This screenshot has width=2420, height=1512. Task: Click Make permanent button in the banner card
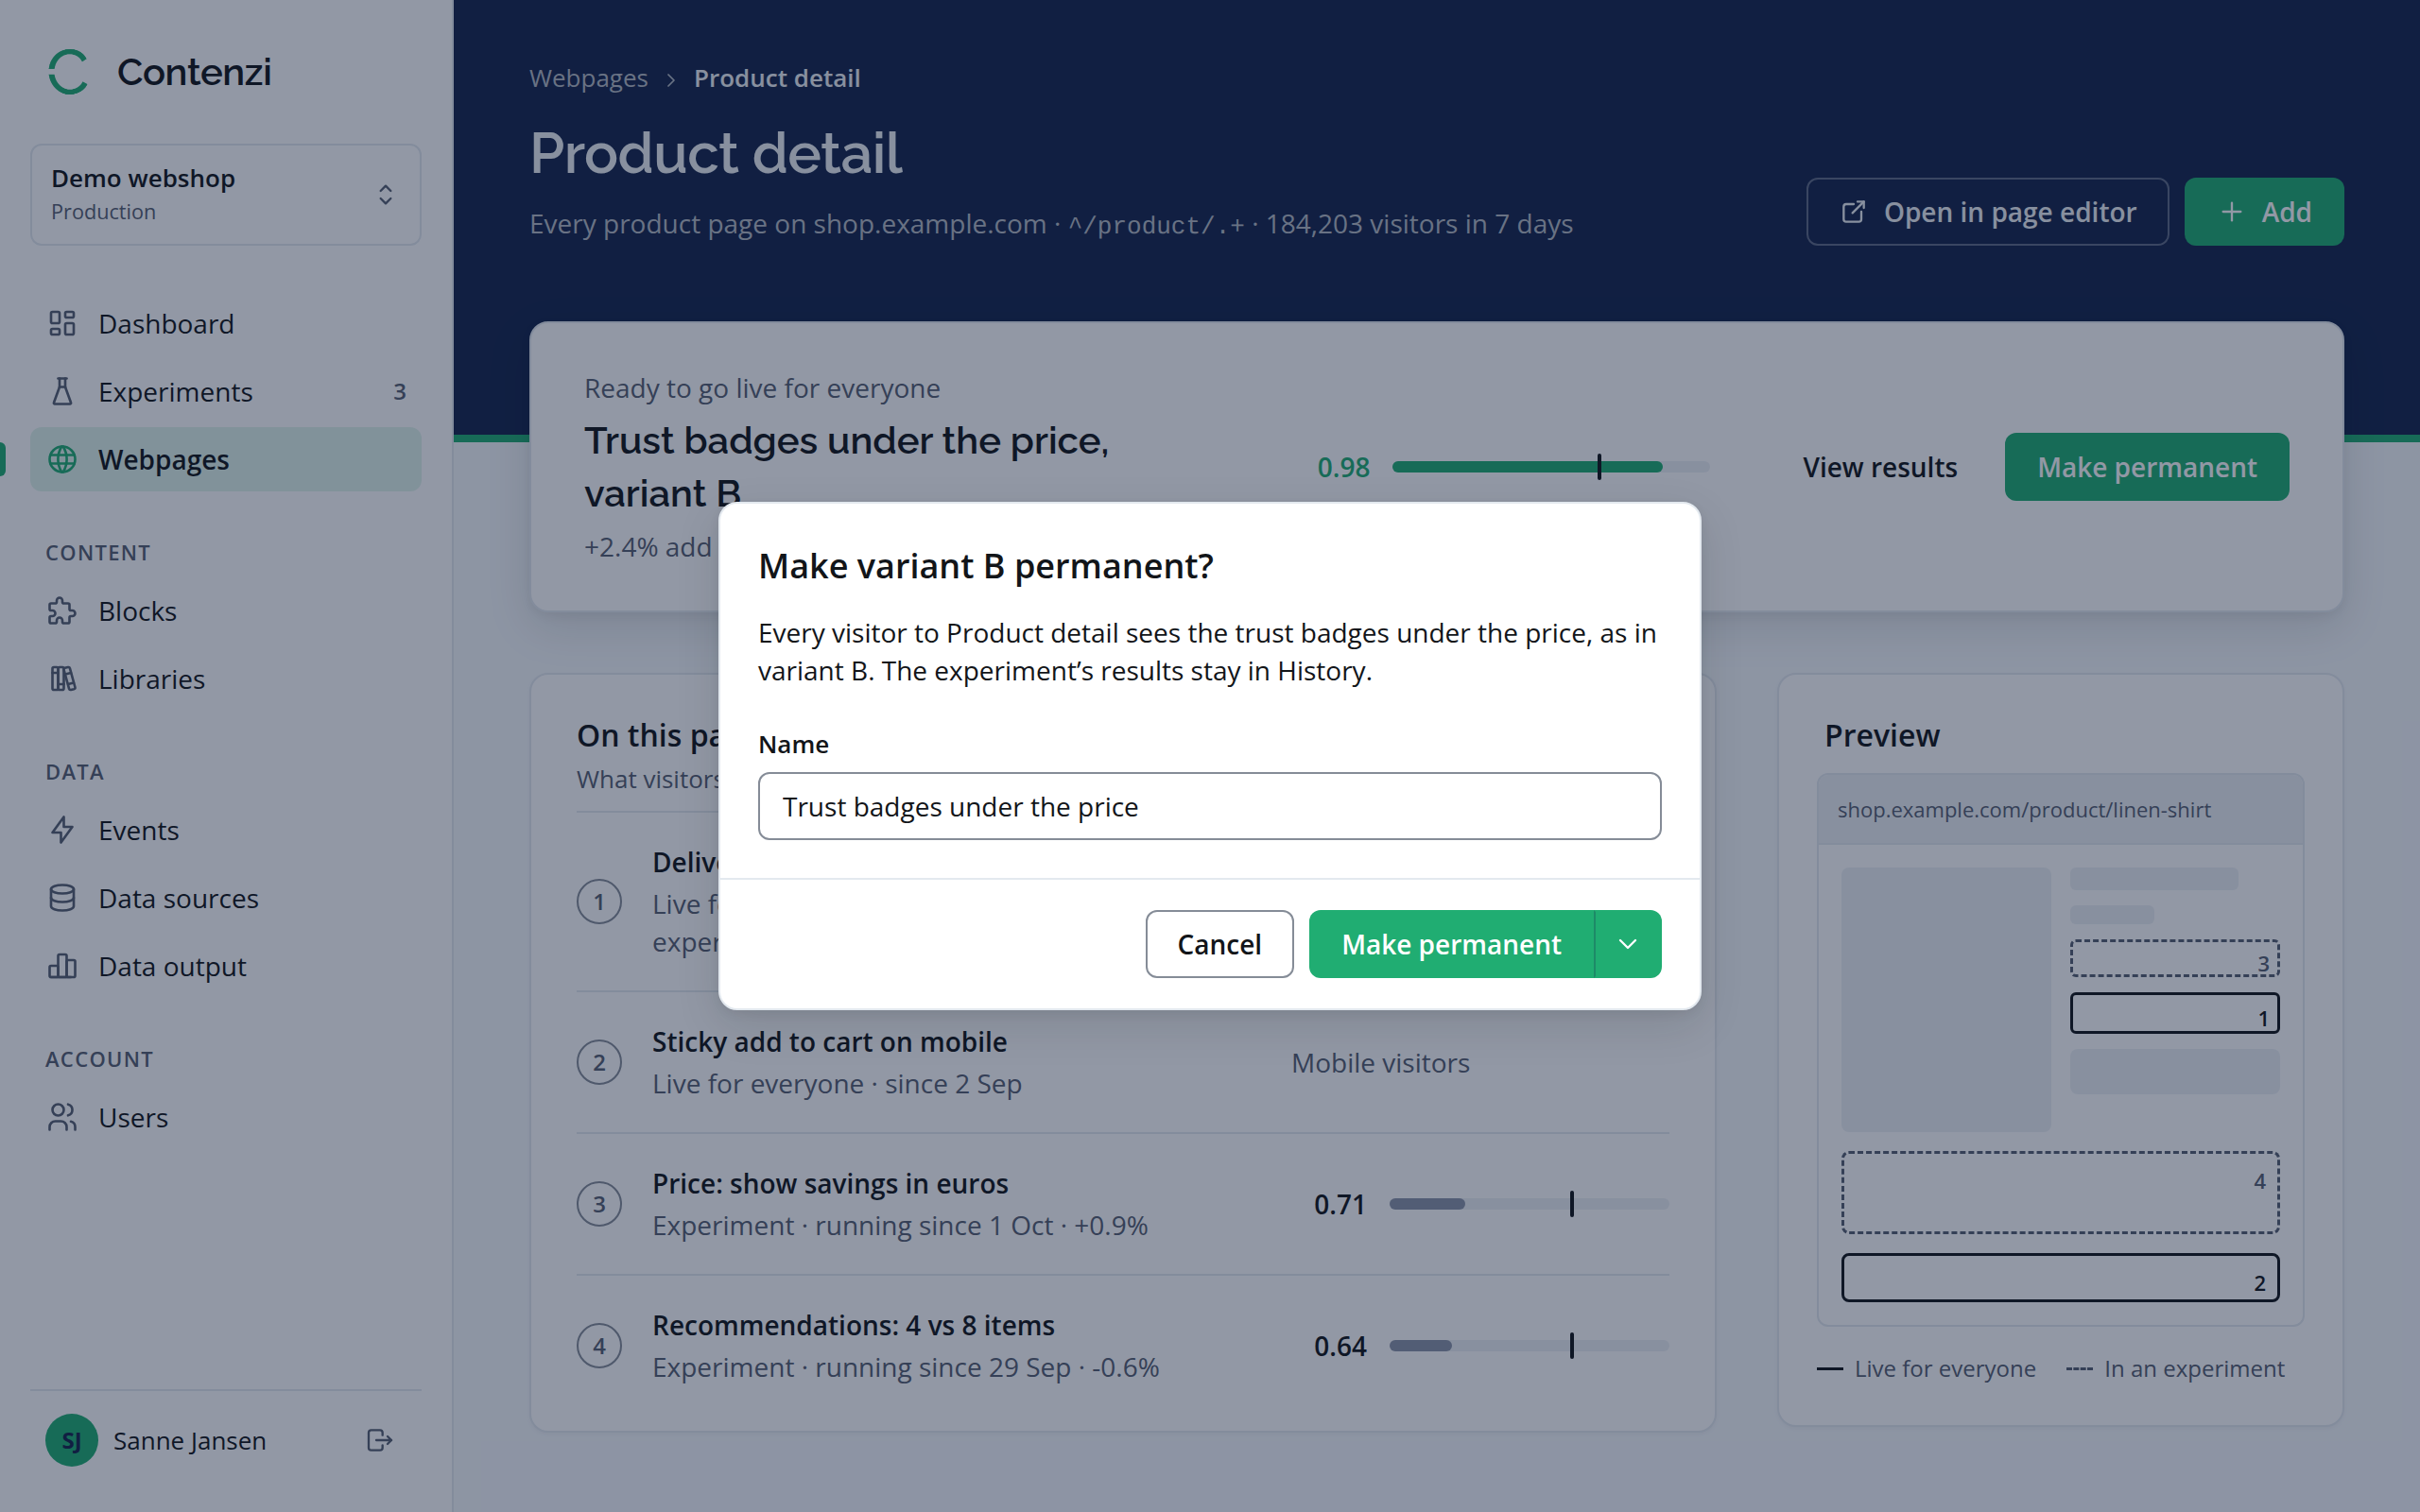pos(2146,467)
